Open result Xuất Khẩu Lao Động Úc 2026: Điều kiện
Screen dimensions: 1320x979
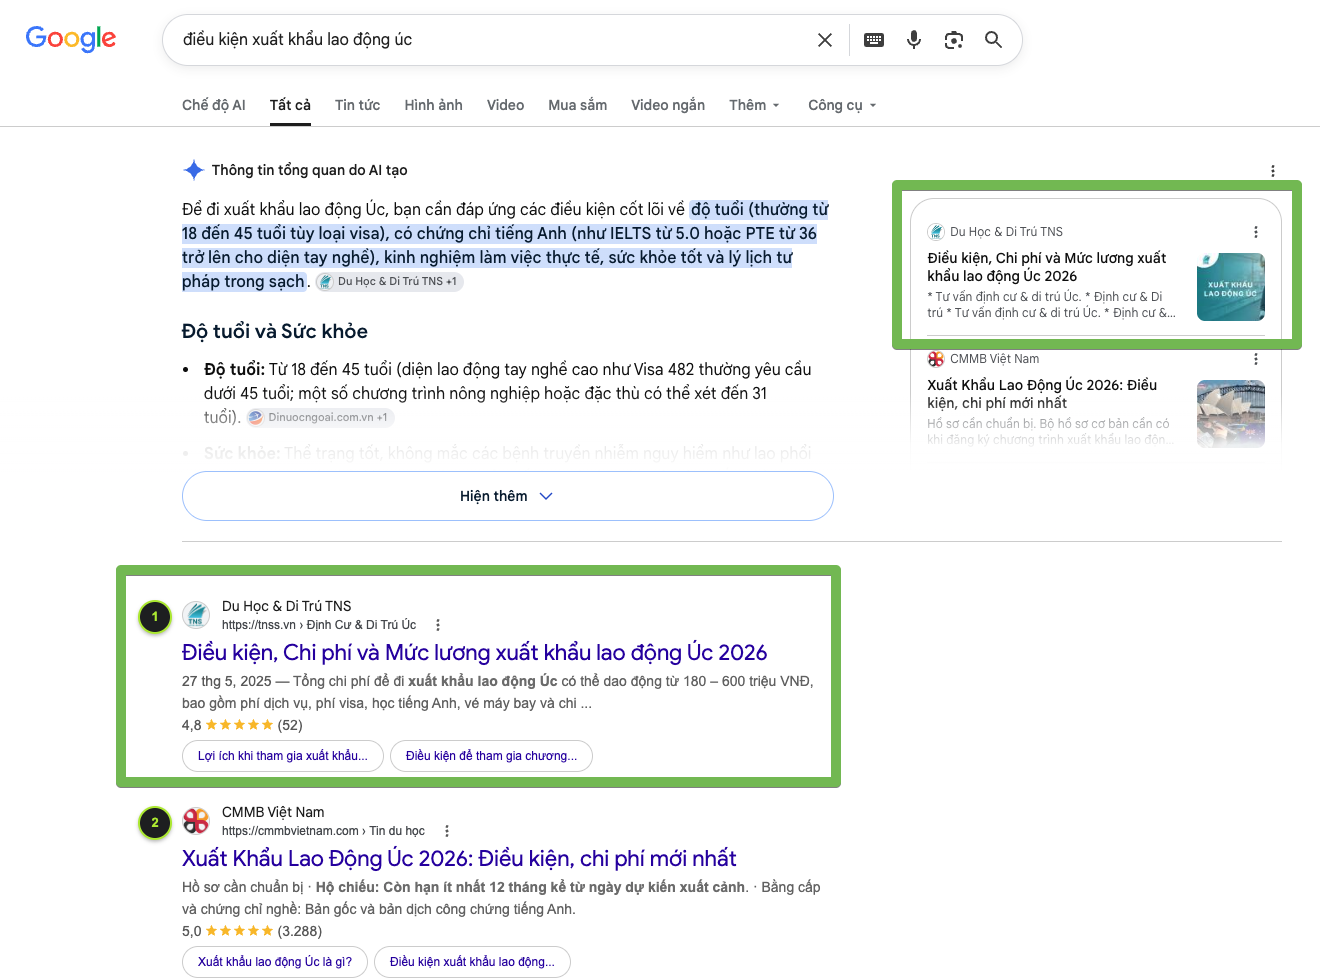click(459, 859)
